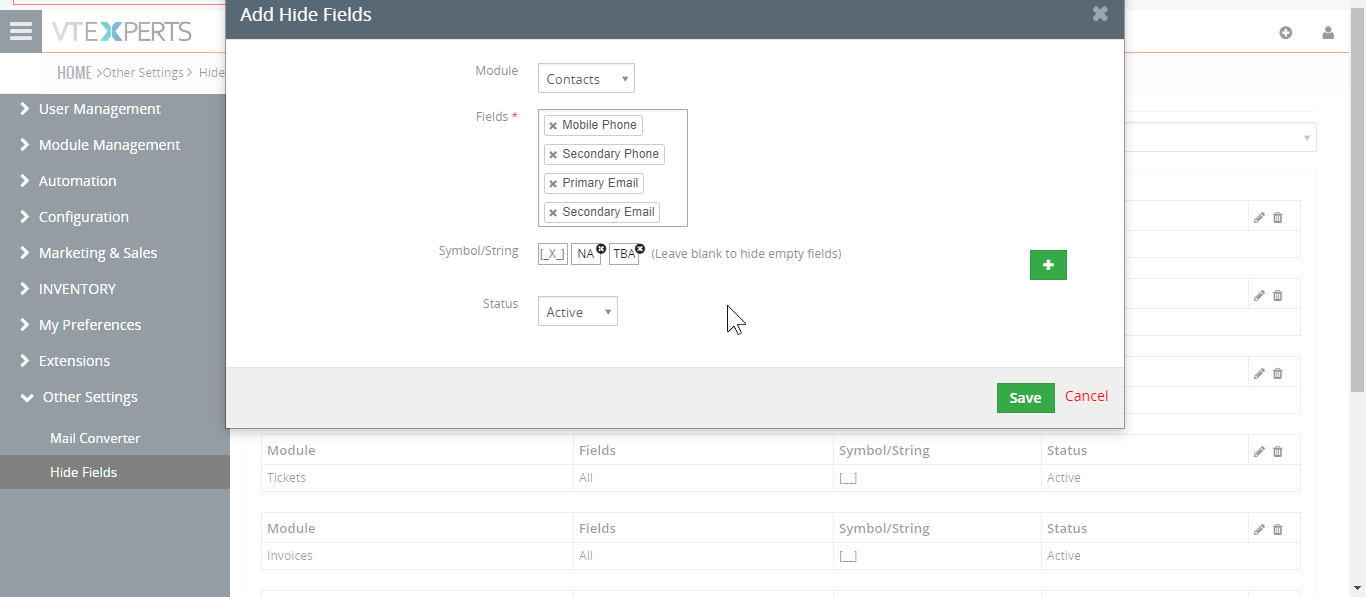Viewport: 1366px width, 597px height.
Task: Remove the Mobile Phone field tag
Action: 553,126
